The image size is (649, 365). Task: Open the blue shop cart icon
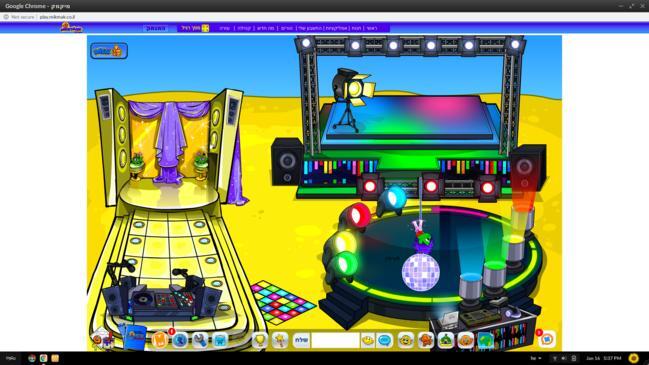[220, 340]
